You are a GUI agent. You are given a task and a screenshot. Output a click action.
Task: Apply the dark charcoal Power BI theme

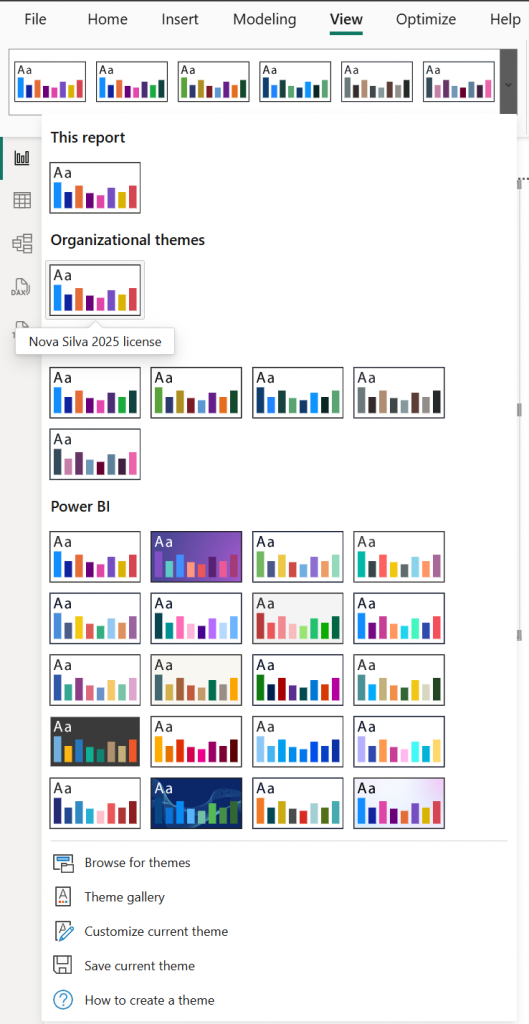(x=95, y=741)
